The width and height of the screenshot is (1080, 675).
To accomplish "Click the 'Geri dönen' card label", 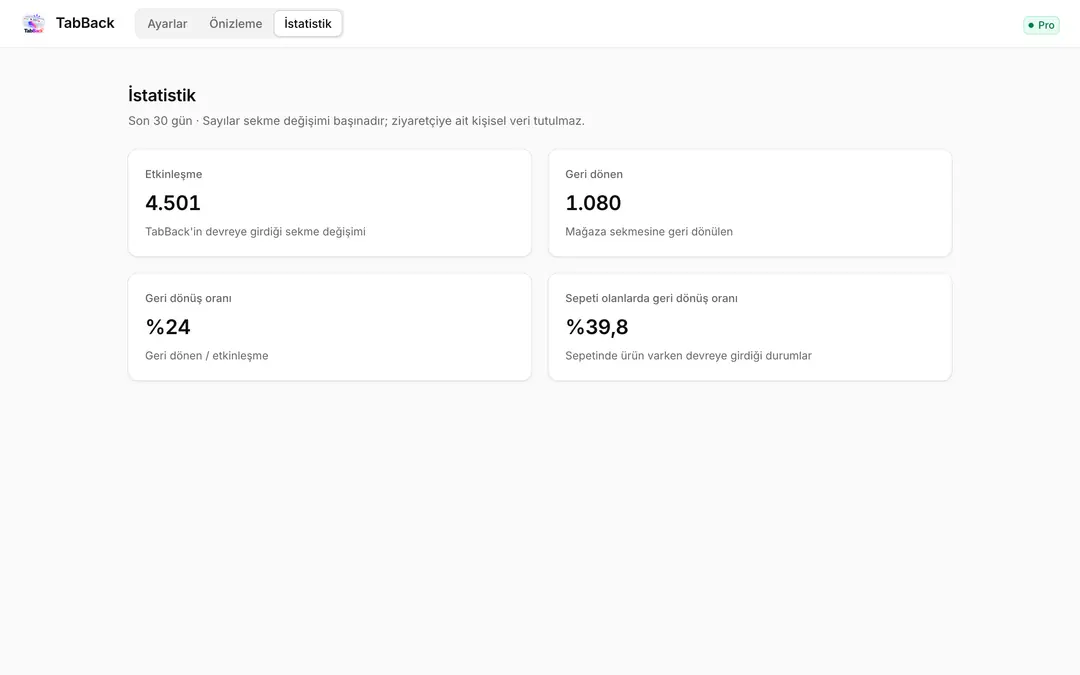I will [x=594, y=174].
